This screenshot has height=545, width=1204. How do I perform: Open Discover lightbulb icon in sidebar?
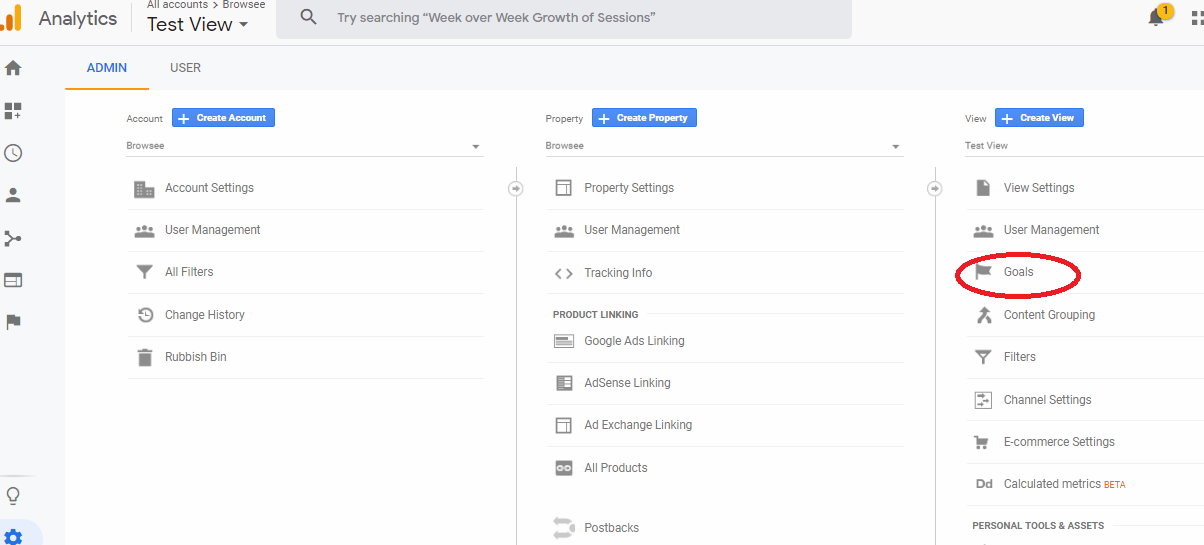(13, 496)
